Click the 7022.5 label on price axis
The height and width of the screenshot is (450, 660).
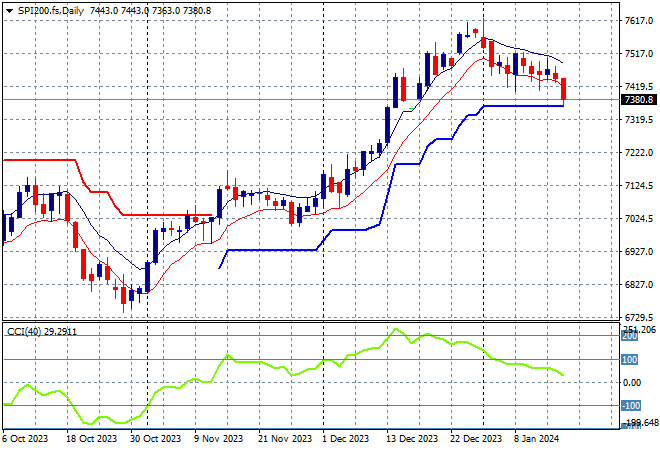click(x=637, y=219)
